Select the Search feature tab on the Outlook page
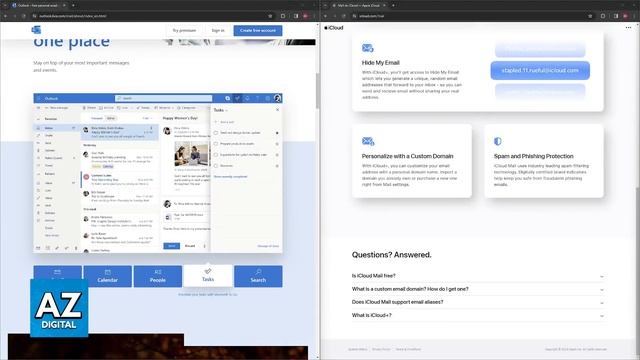 [258, 276]
